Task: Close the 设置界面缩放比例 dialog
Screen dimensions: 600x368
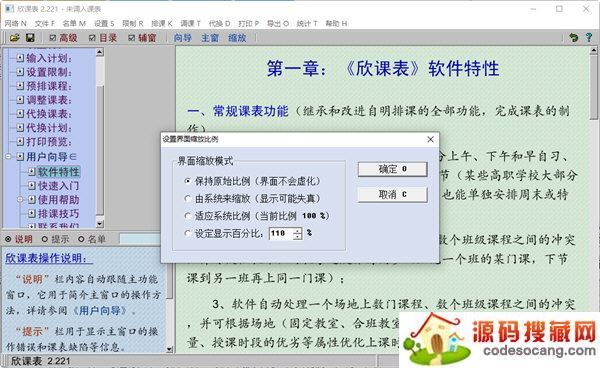Action: coord(430,139)
